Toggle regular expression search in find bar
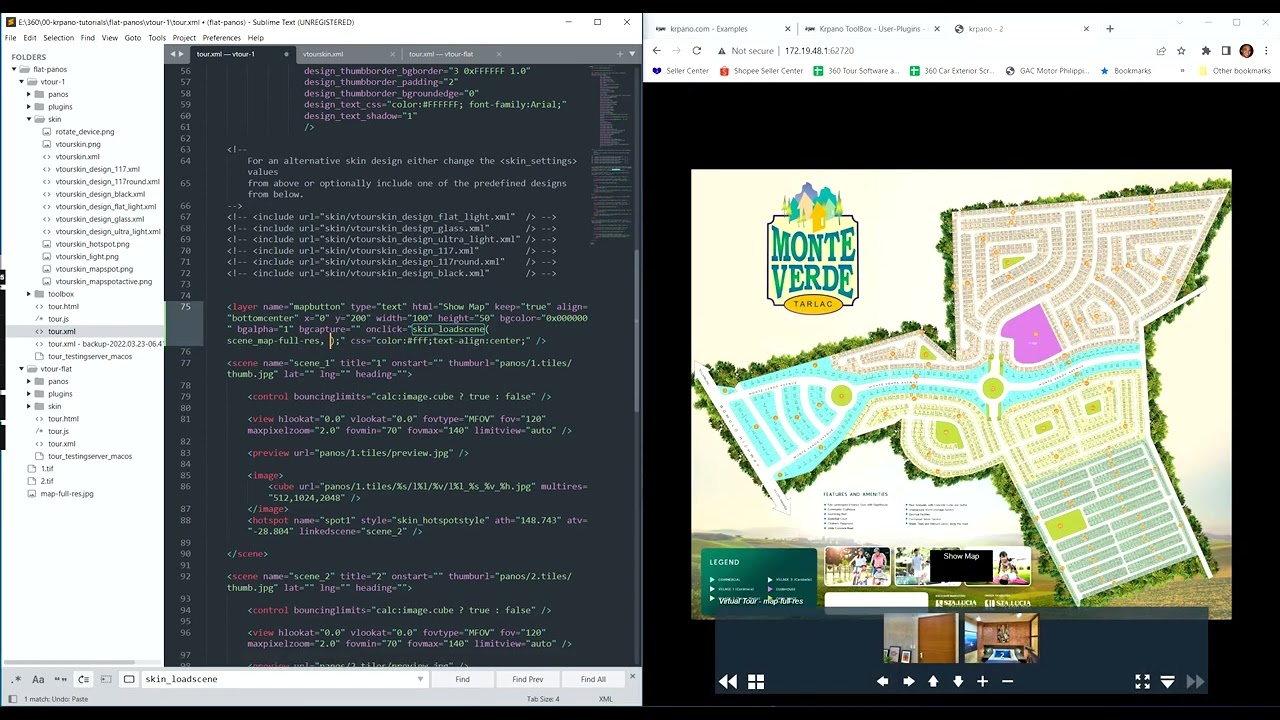This screenshot has height=720, width=1280. [x=17, y=679]
